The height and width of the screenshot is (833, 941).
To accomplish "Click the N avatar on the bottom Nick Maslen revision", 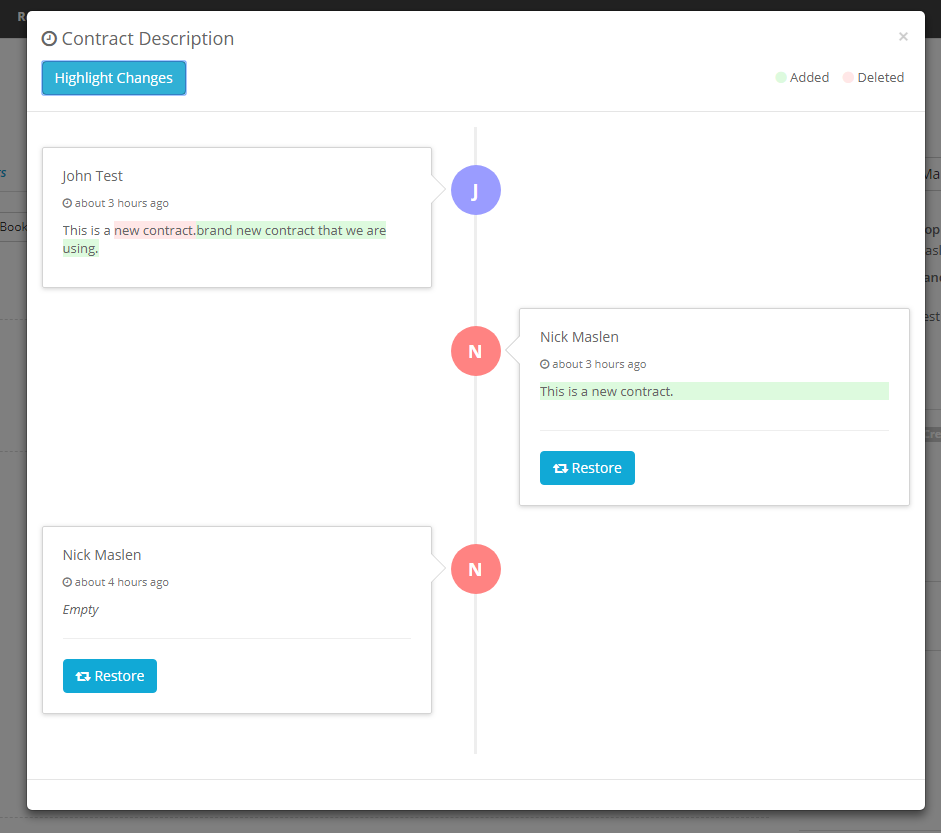I will 476,569.
